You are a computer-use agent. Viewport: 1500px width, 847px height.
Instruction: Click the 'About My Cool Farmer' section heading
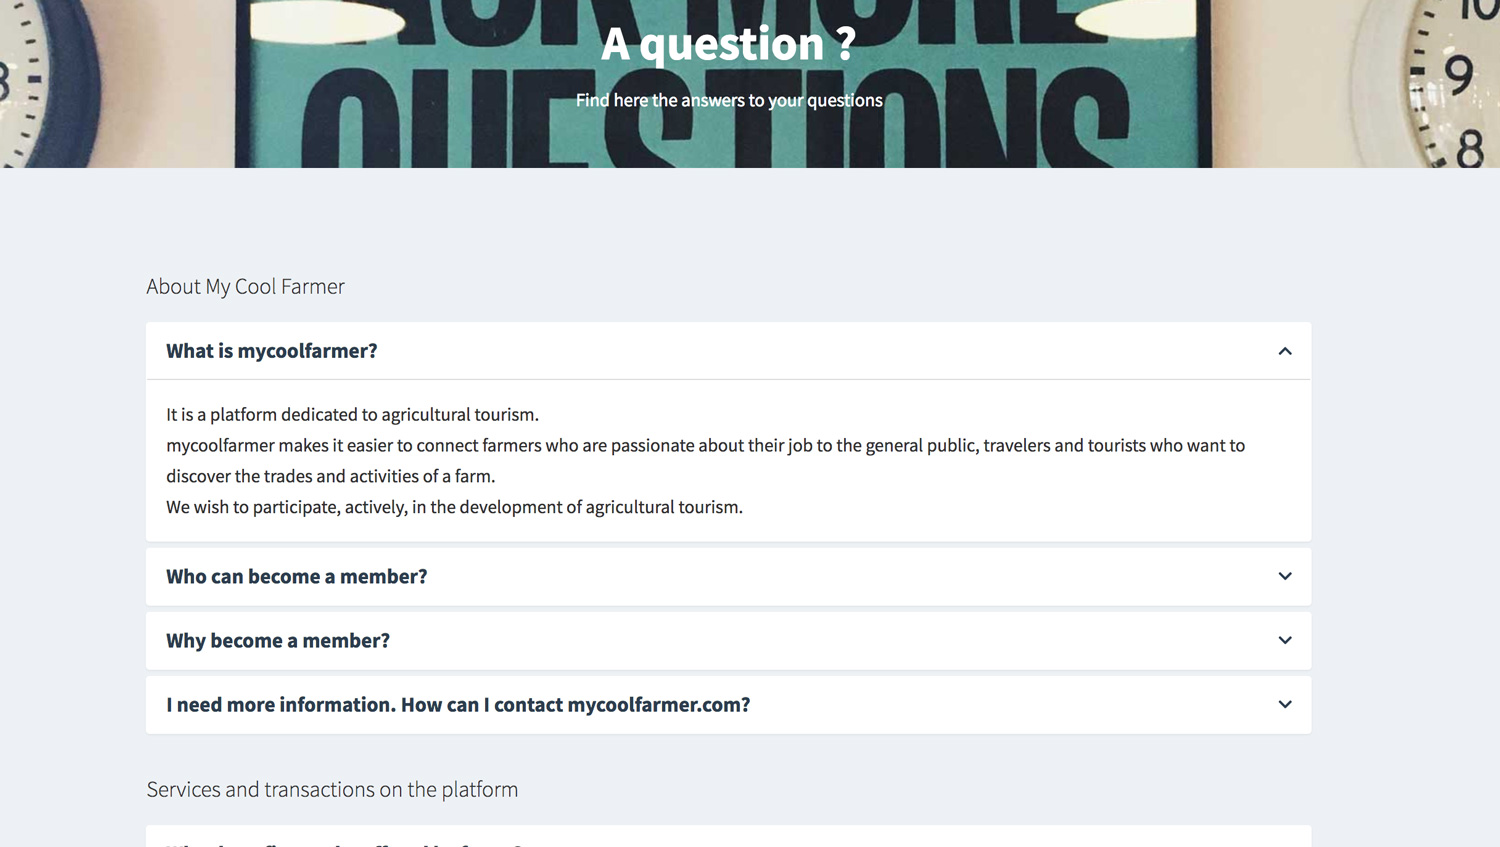click(x=245, y=286)
